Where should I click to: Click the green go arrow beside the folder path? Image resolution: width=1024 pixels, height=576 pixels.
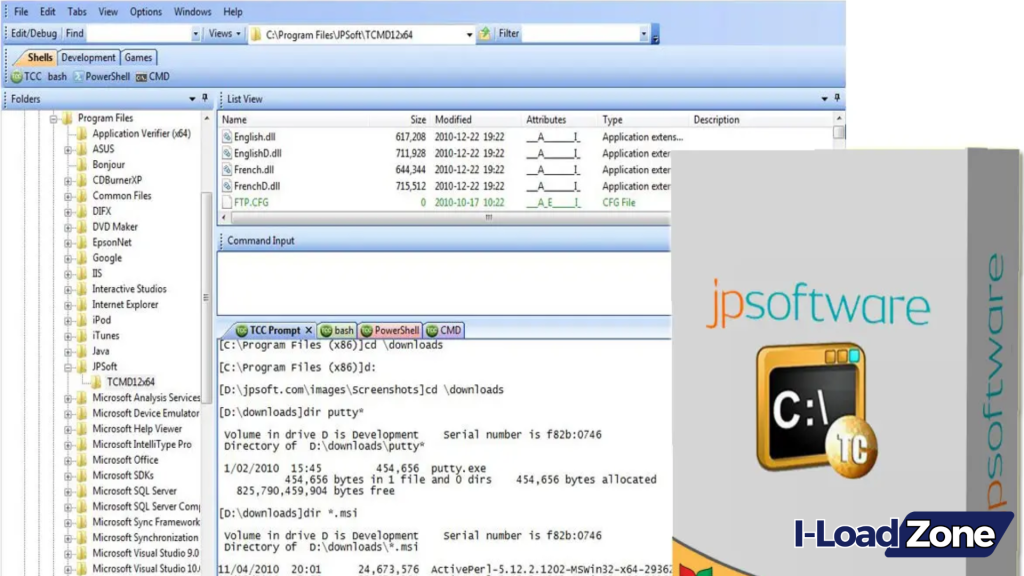click(484, 33)
